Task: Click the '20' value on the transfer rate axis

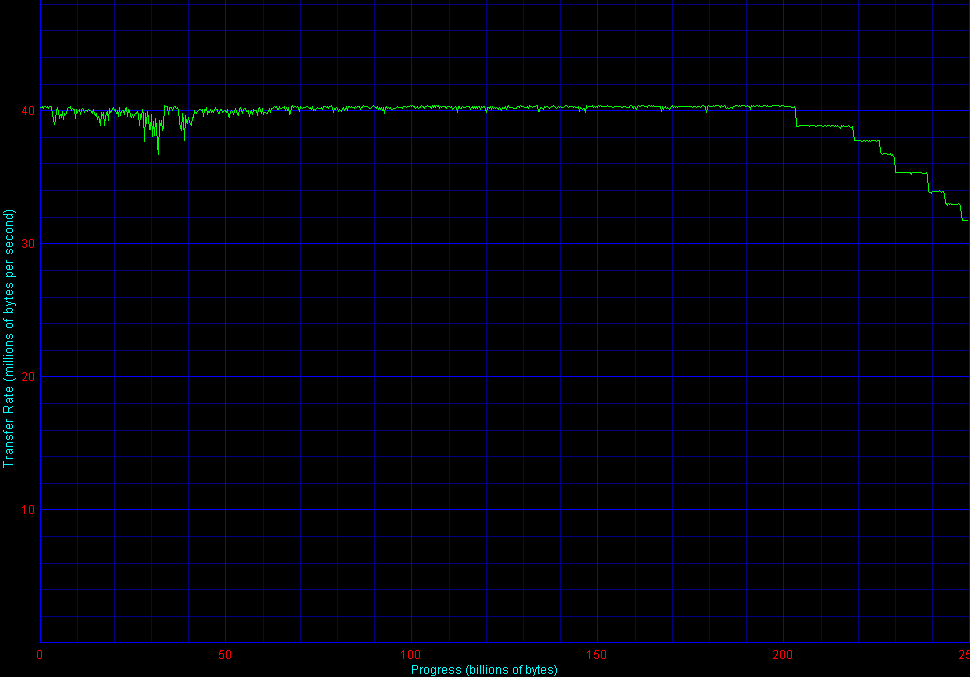Action: 28,377
